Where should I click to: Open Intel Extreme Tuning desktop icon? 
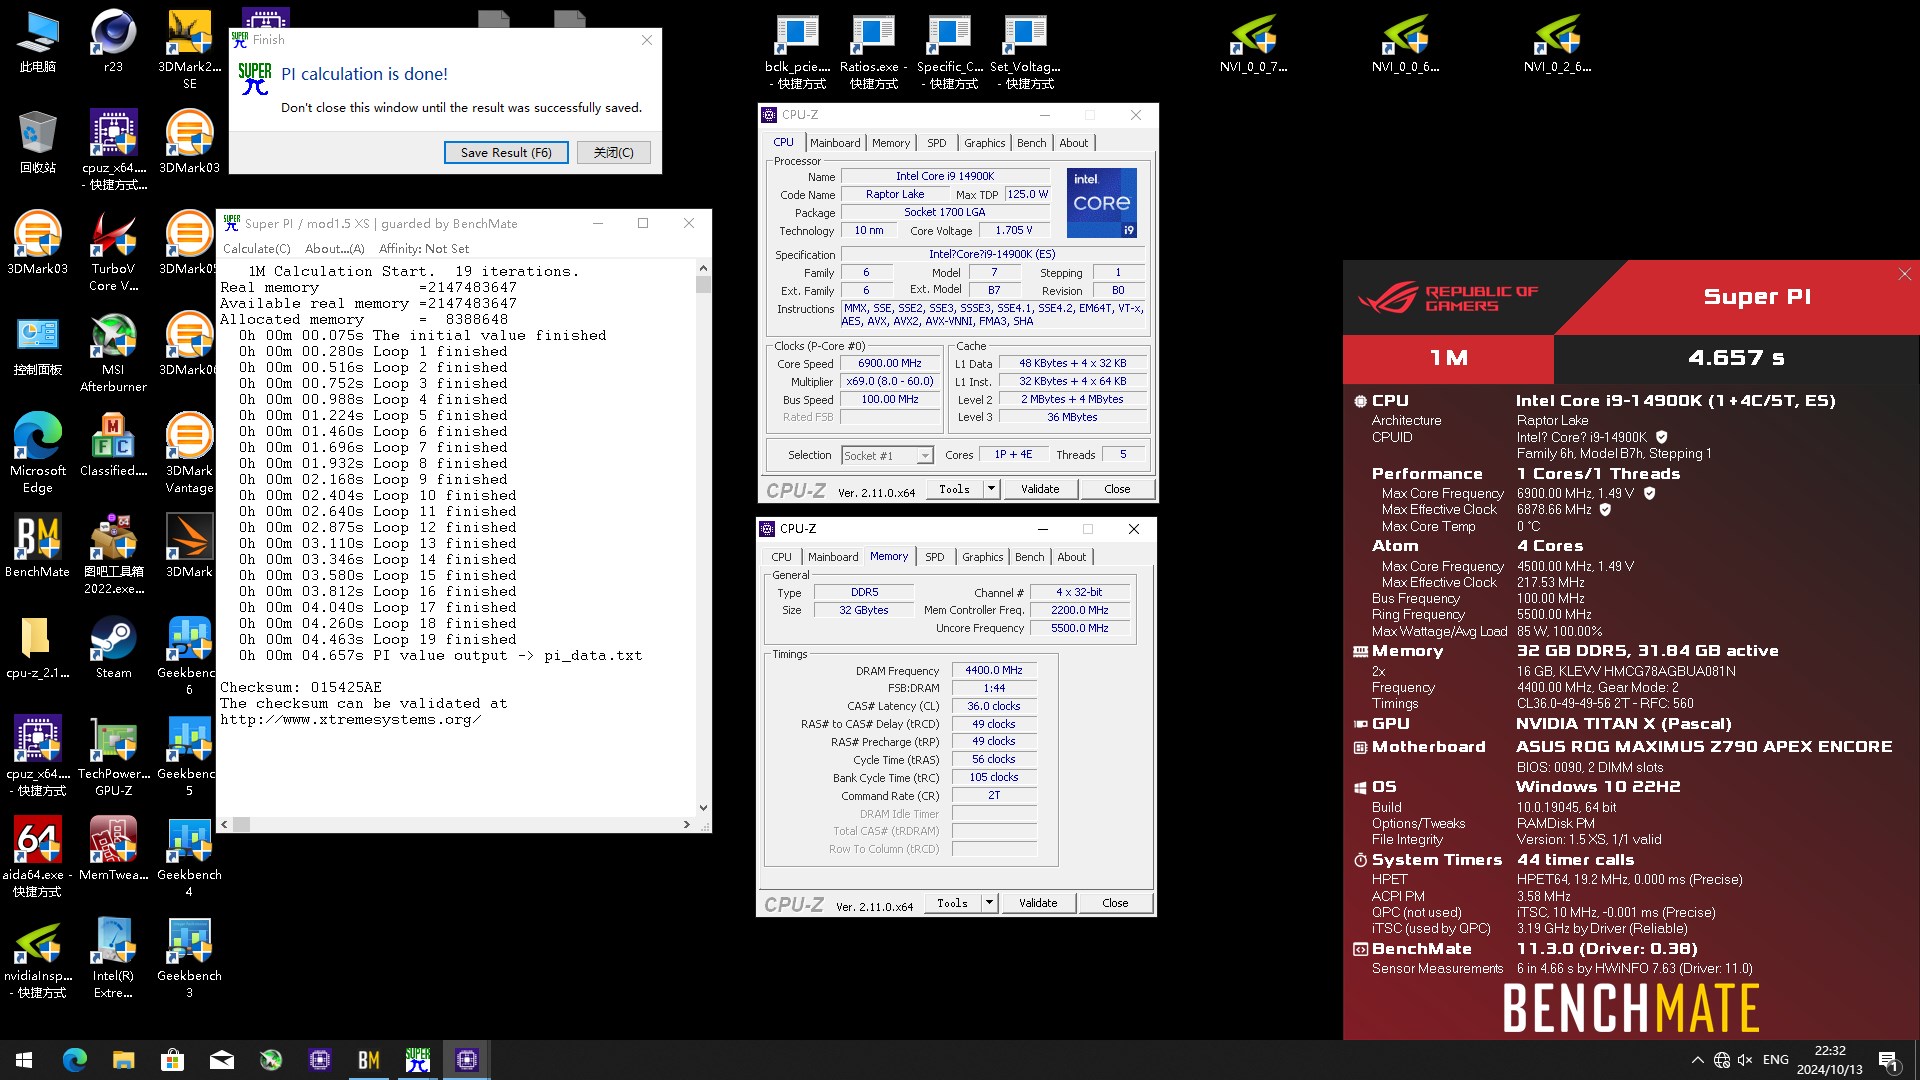[113, 959]
